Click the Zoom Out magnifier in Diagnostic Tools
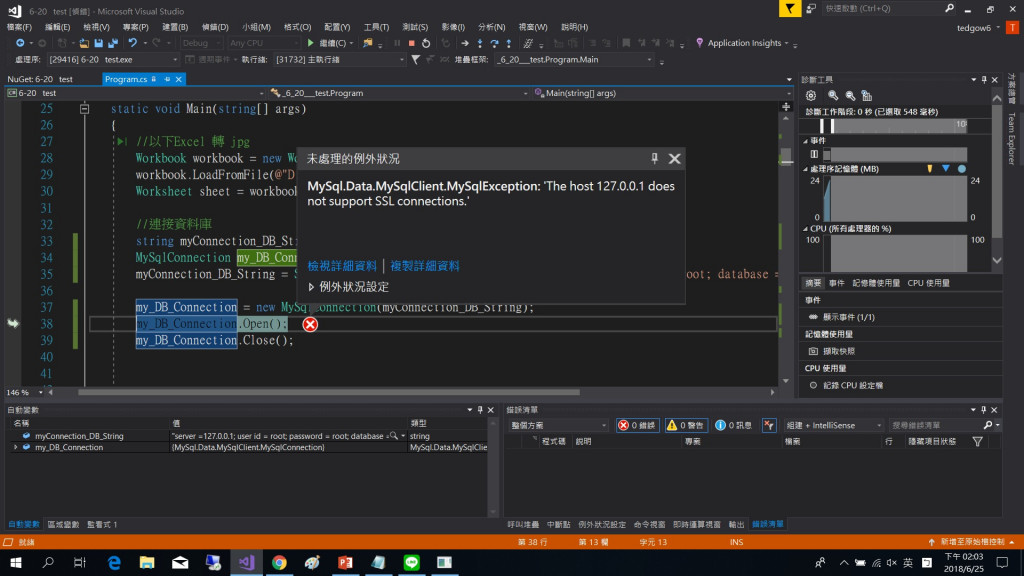Screen dimensions: 1024x576 (x=850, y=95)
